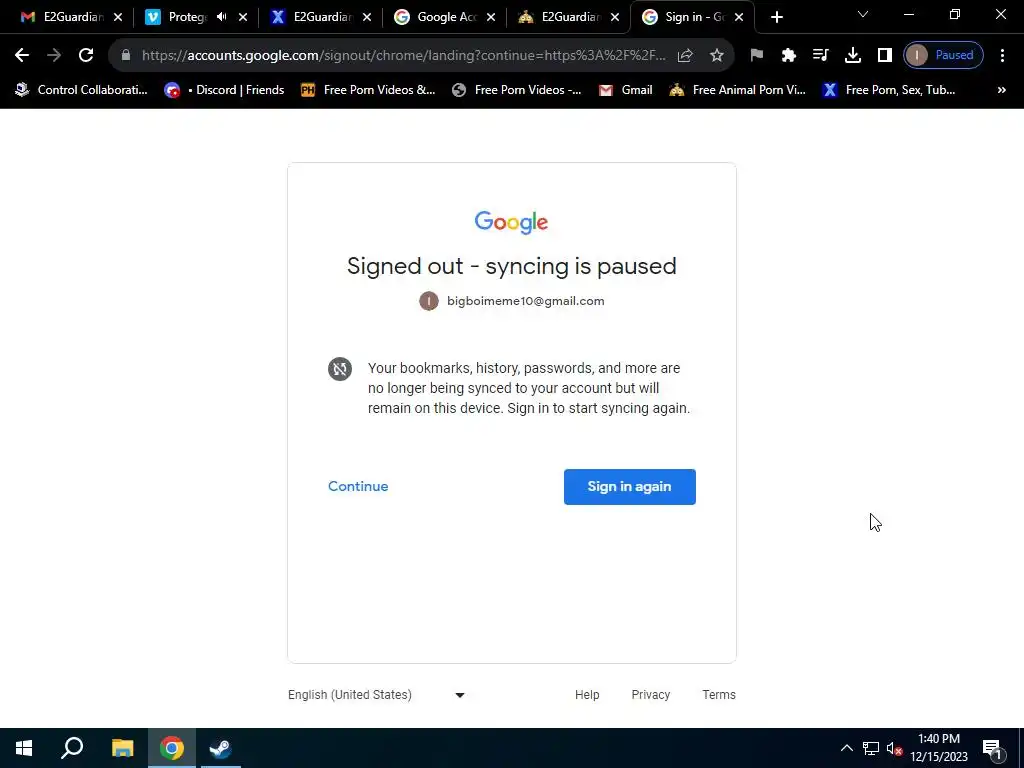Toggle the side panel icon
1024x768 pixels.
click(884, 56)
